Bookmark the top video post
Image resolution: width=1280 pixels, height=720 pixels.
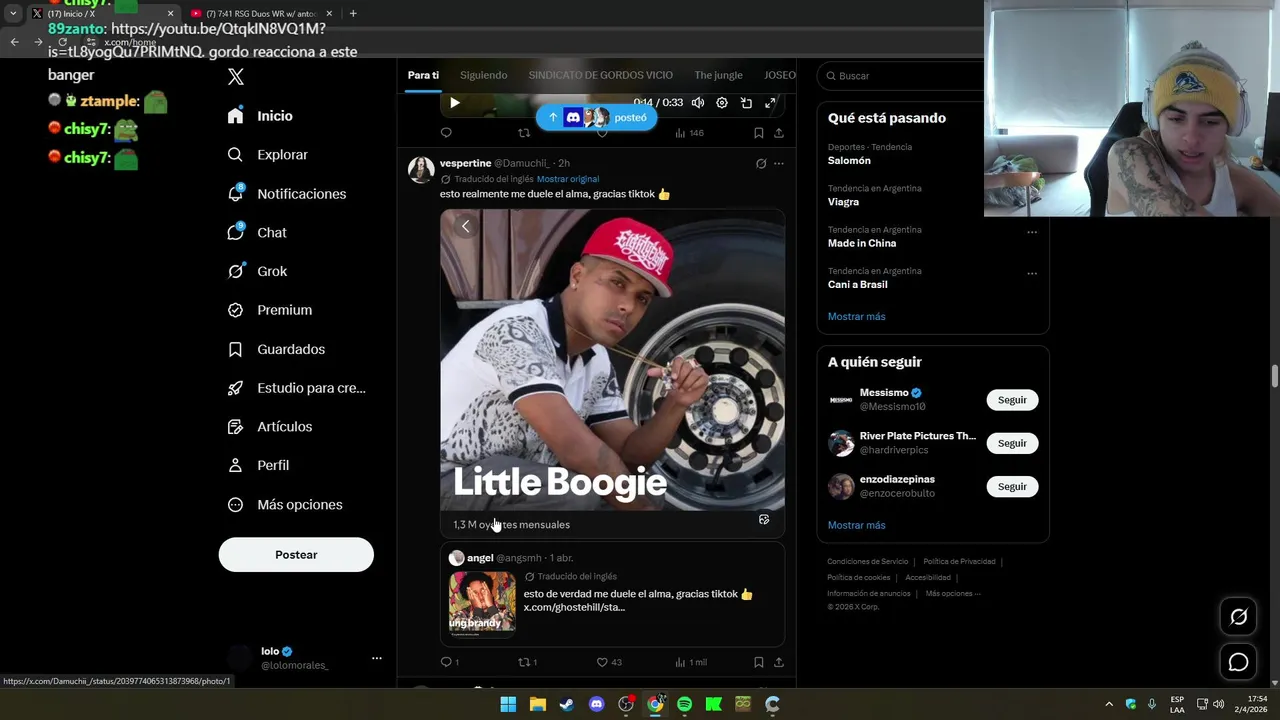point(759,133)
